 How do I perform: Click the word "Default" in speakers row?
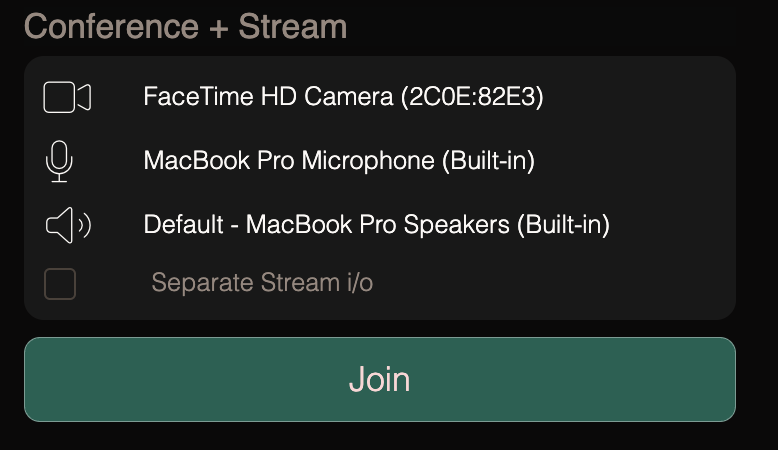pos(184,225)
